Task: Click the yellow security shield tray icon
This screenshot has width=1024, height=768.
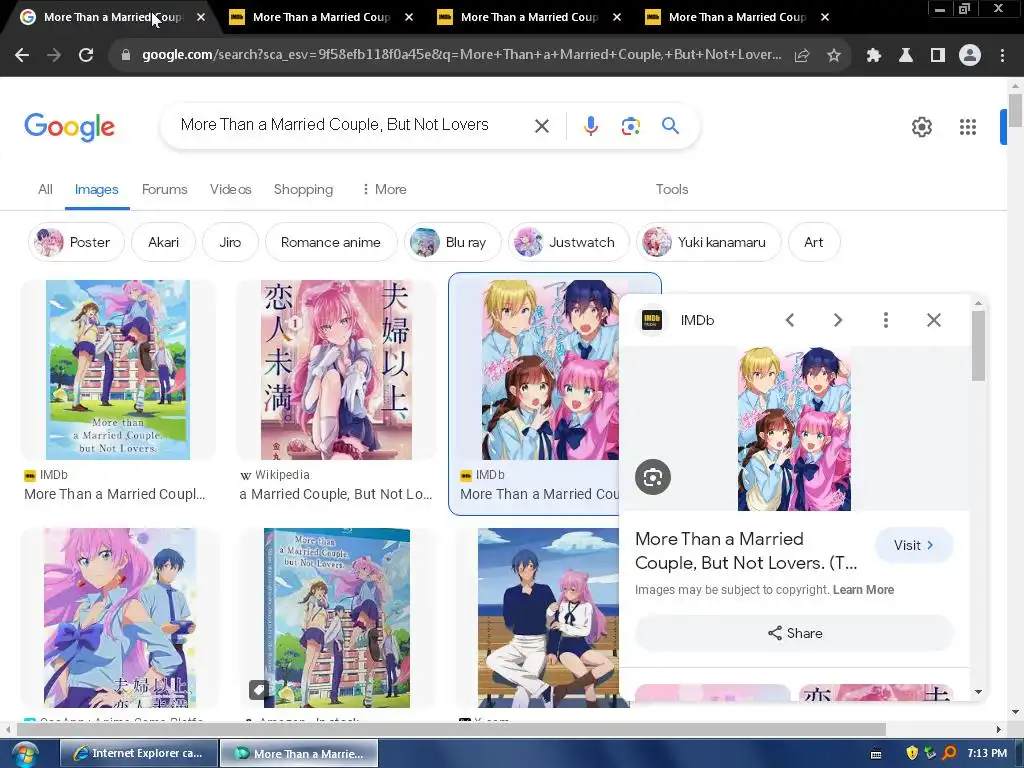Action: (x=912, y=753)
